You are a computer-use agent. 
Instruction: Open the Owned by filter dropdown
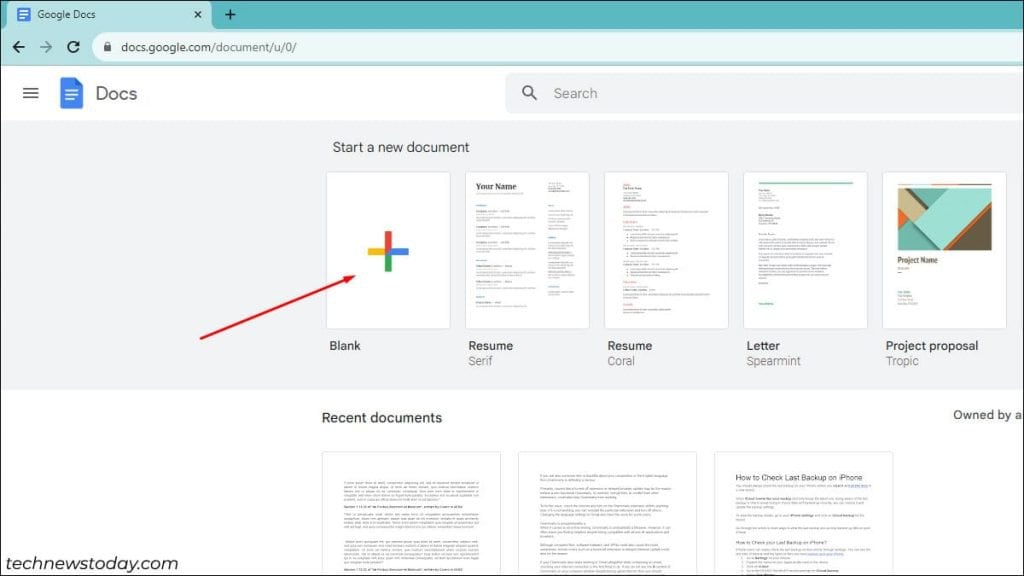pos(987,415)
